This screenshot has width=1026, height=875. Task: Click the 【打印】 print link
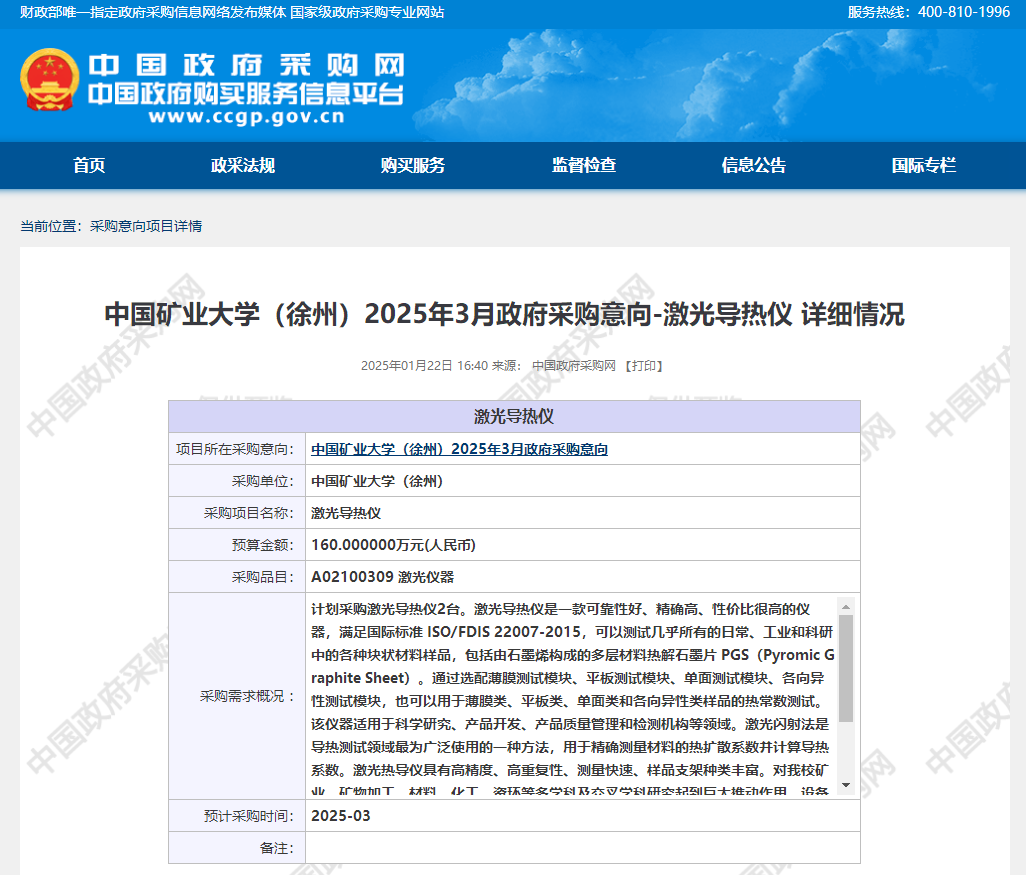click(644, 366)
